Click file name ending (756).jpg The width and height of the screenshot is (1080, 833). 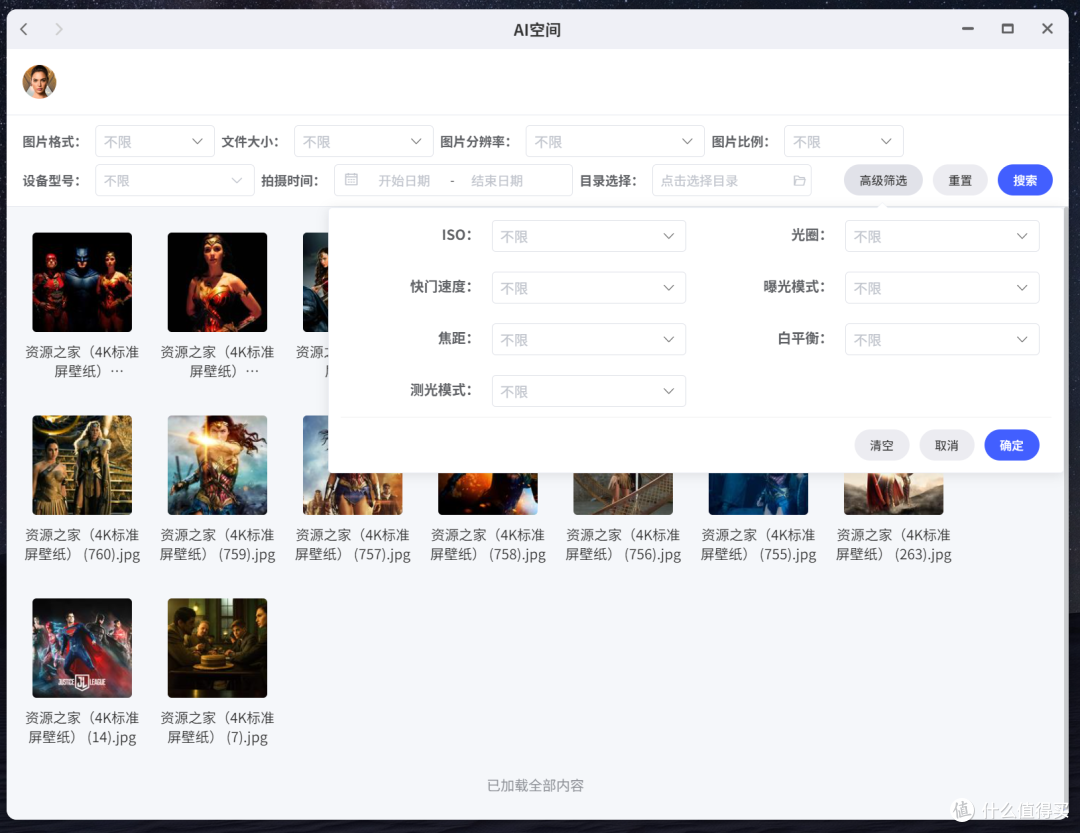[623, 544]
